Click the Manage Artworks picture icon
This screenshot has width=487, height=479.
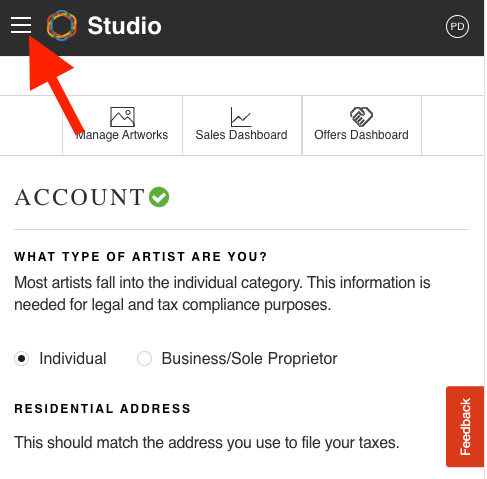click(122, 117)
